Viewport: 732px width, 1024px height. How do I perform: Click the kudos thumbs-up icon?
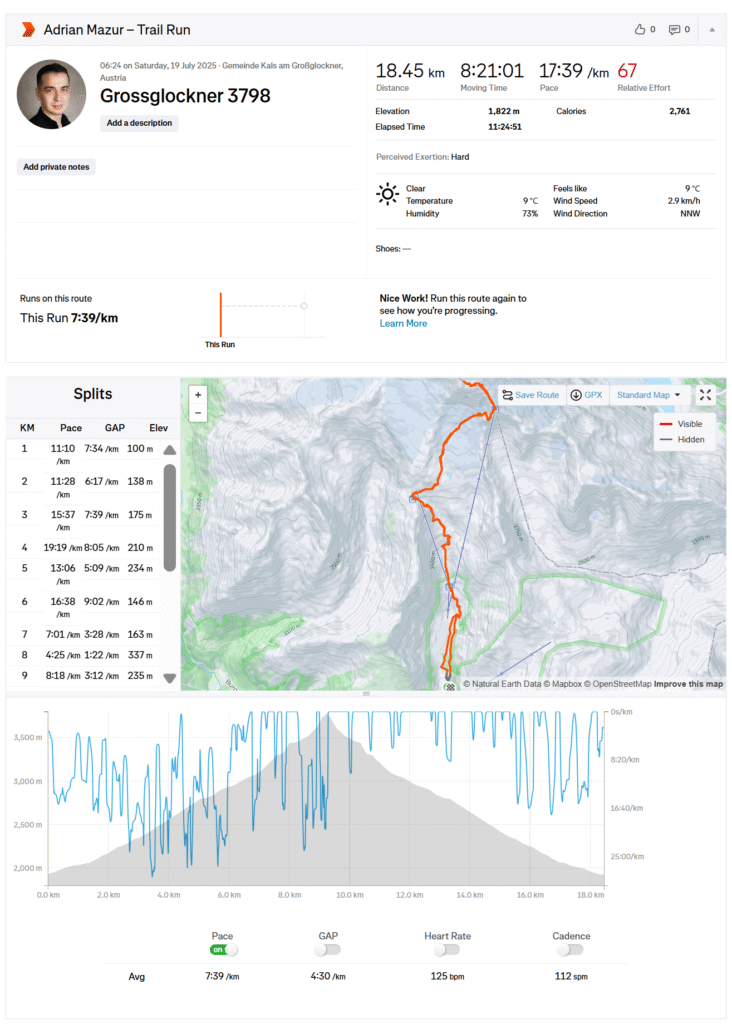[x=640, y=29]
